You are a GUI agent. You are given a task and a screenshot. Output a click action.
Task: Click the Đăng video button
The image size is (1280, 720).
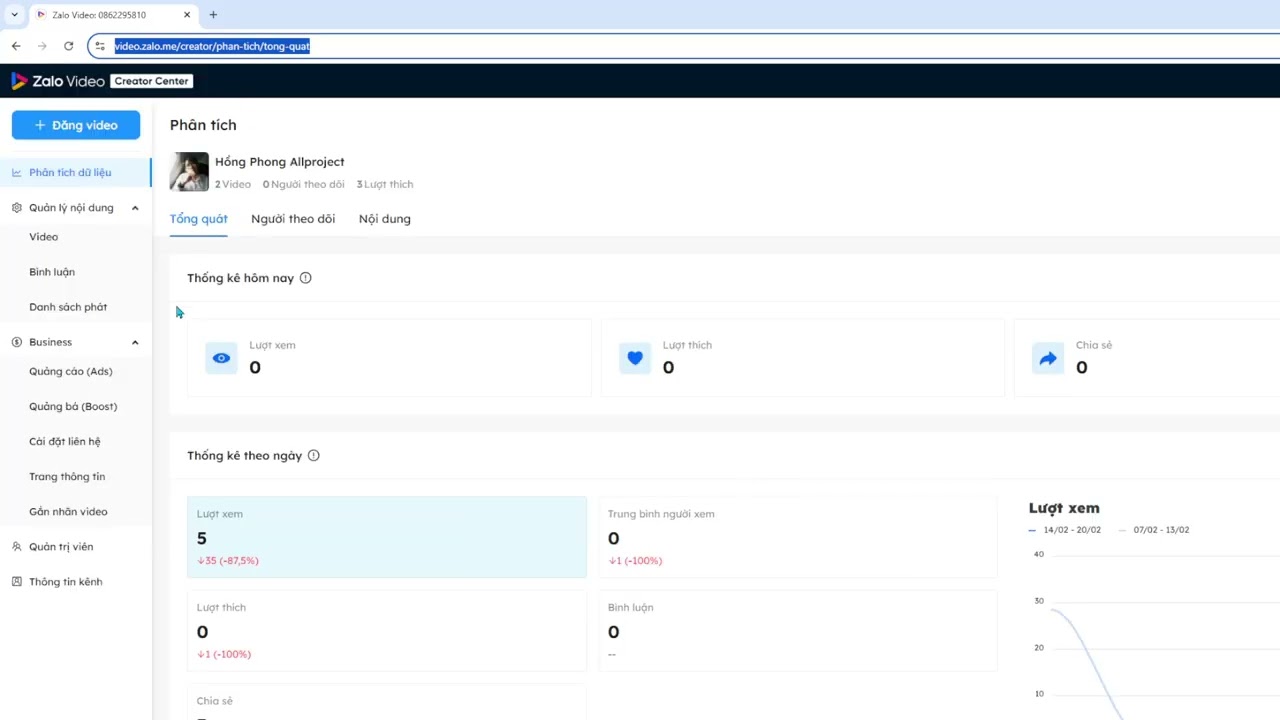pos(76,125)
